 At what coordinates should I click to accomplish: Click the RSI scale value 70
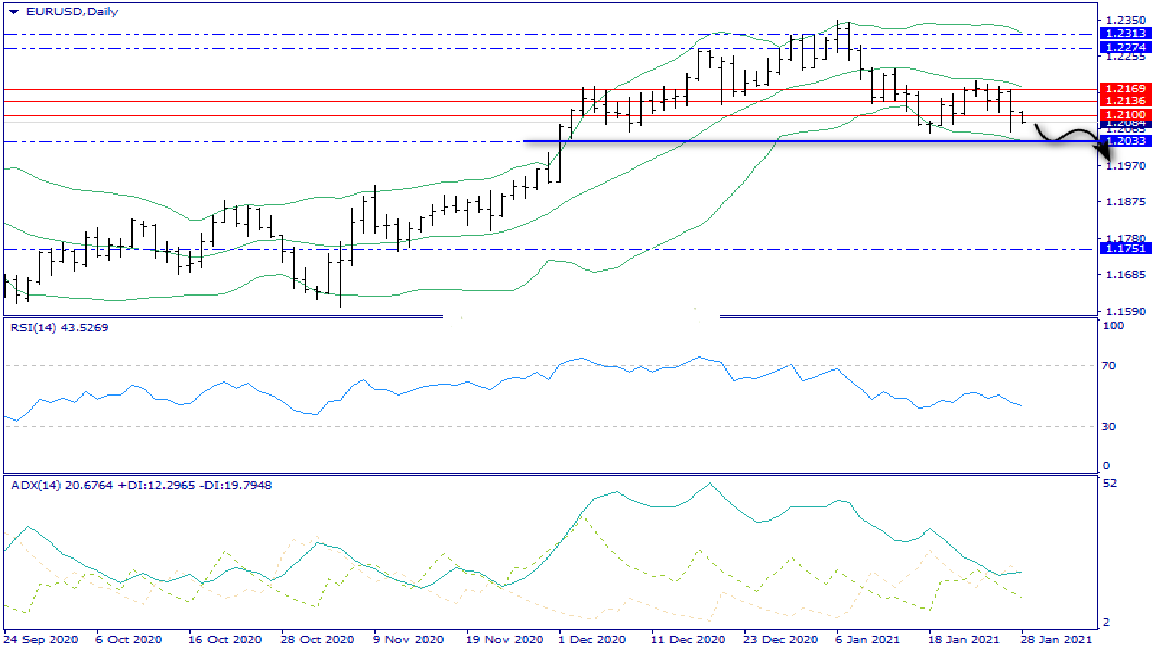tap(1107, 366)
